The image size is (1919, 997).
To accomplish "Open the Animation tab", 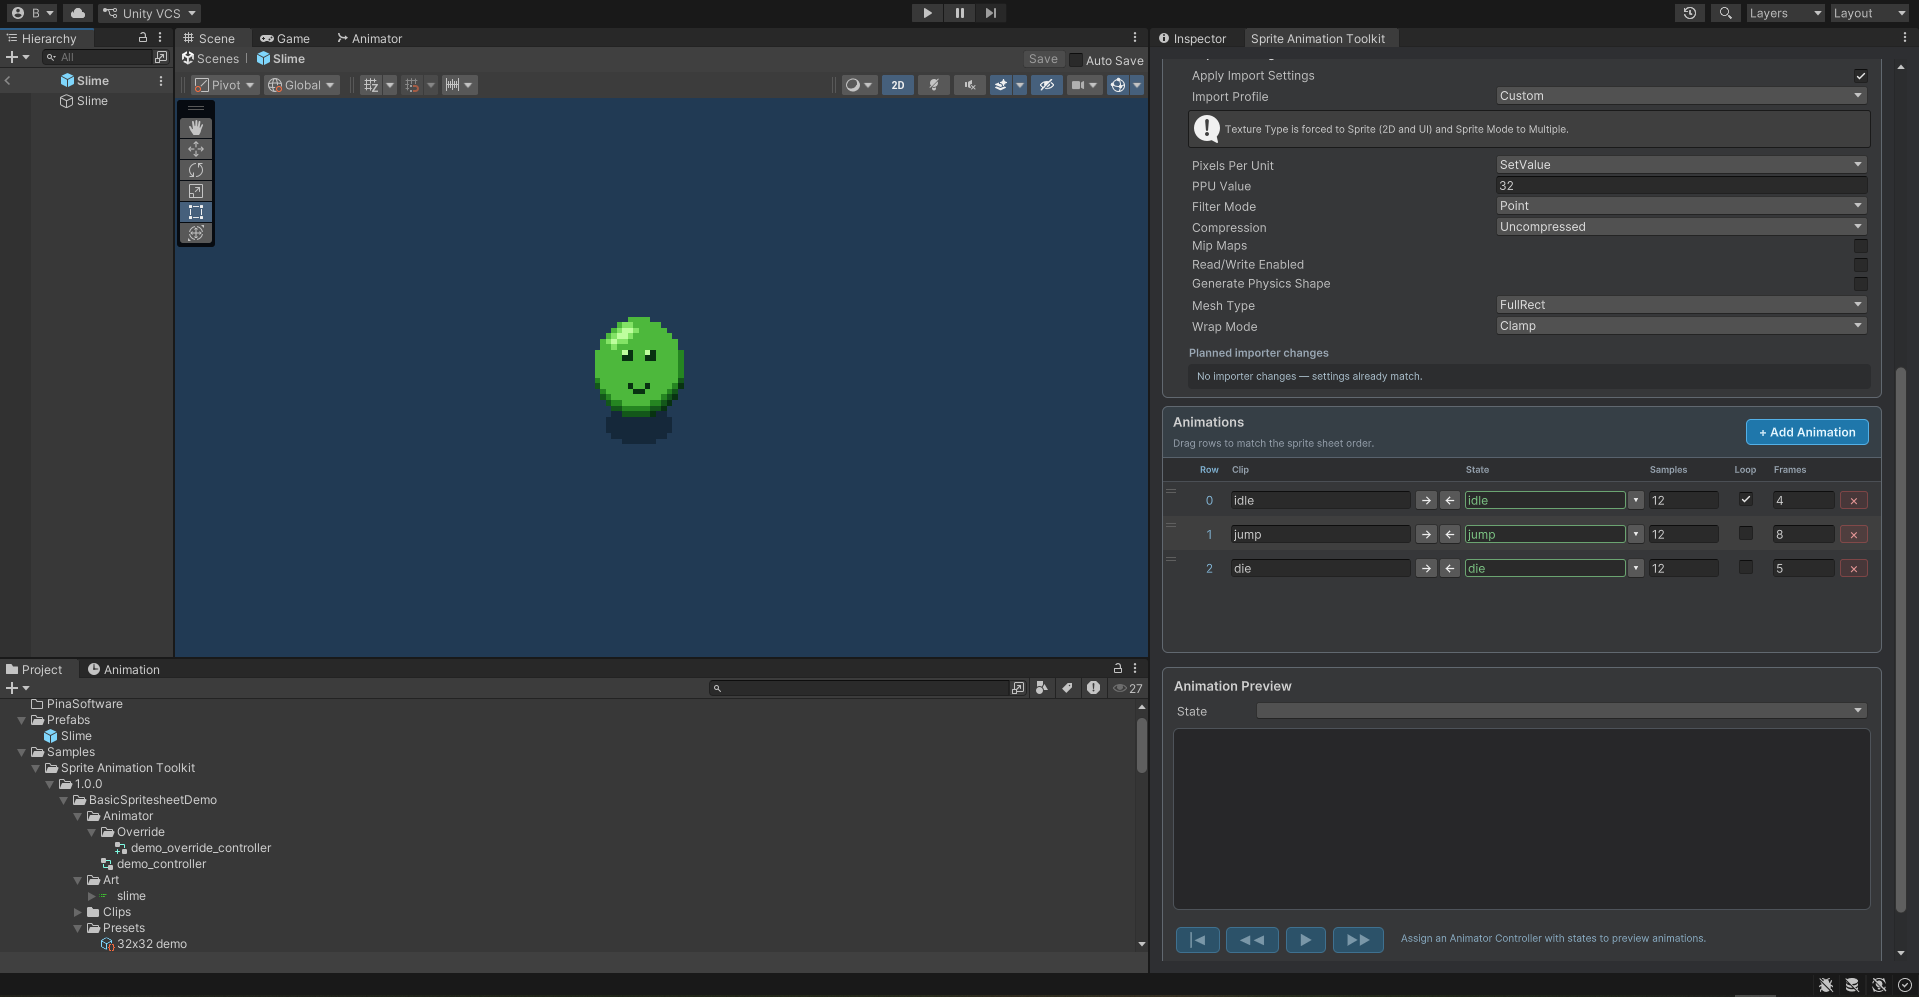I will (x=124, y=670).
